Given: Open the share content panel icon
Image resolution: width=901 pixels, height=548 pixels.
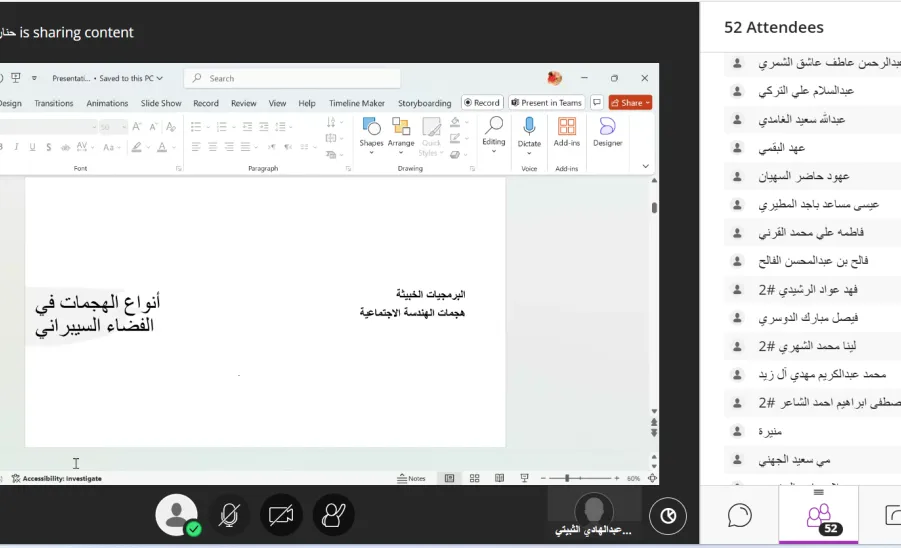Looking at the screenshot, I should point(892,515).
